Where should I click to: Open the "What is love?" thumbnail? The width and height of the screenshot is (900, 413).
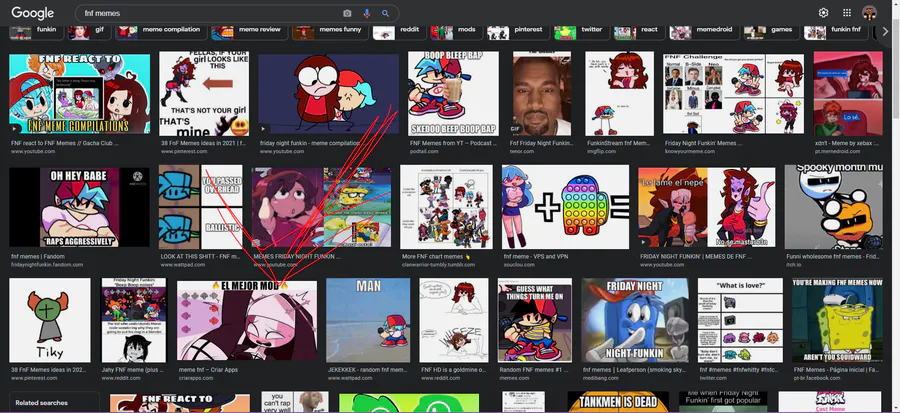740,320
